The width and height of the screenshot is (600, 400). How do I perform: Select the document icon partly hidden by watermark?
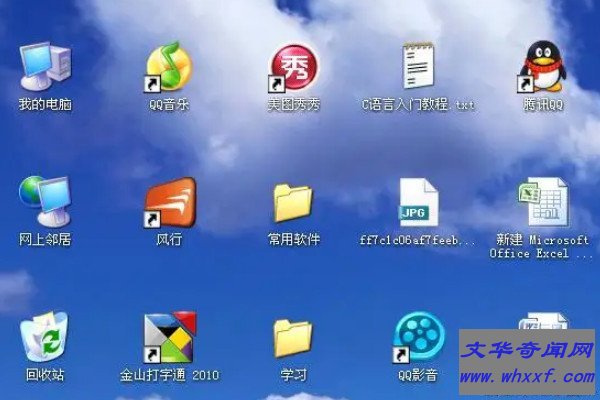click(x=542, y=323)
